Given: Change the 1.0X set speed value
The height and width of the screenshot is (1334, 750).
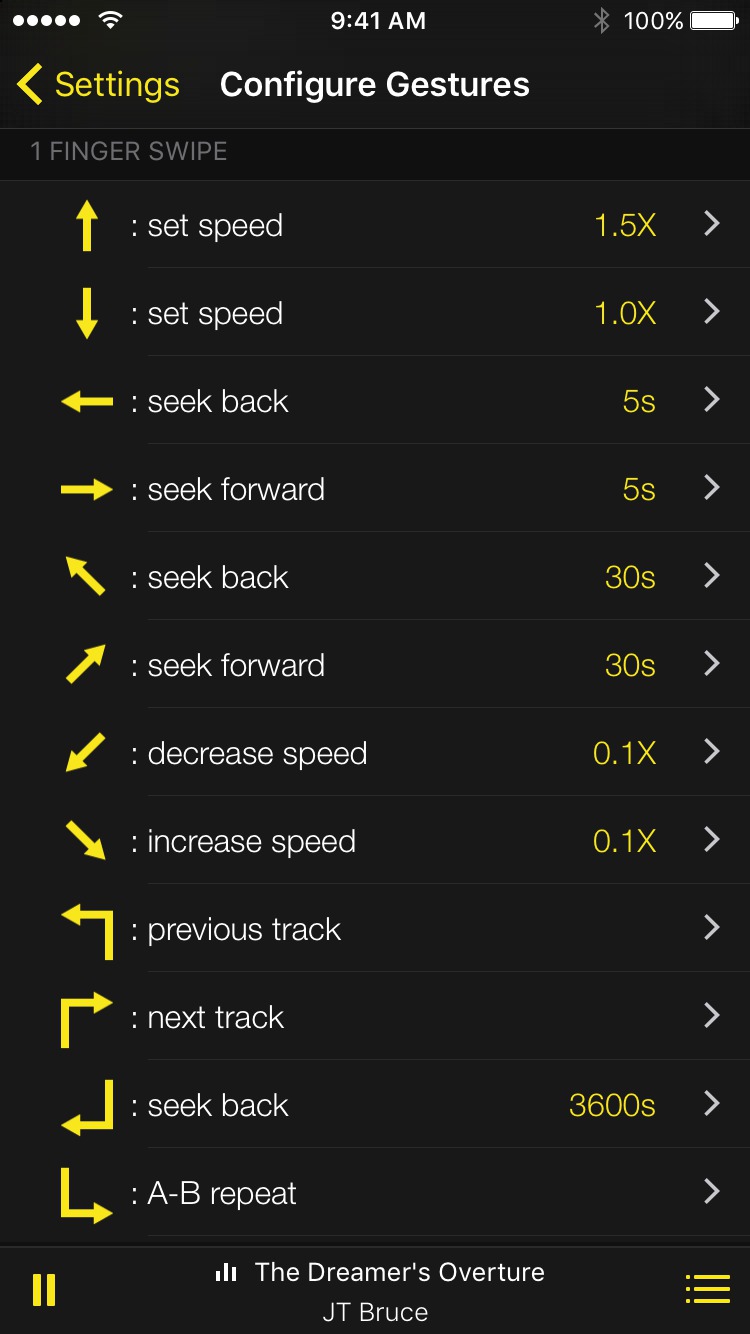Looking at the screenshot, I should point(625,313).
